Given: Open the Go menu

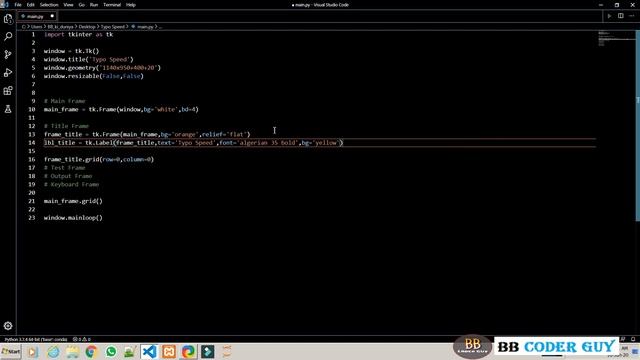Looking at the screenshot, I should point(82,5).
